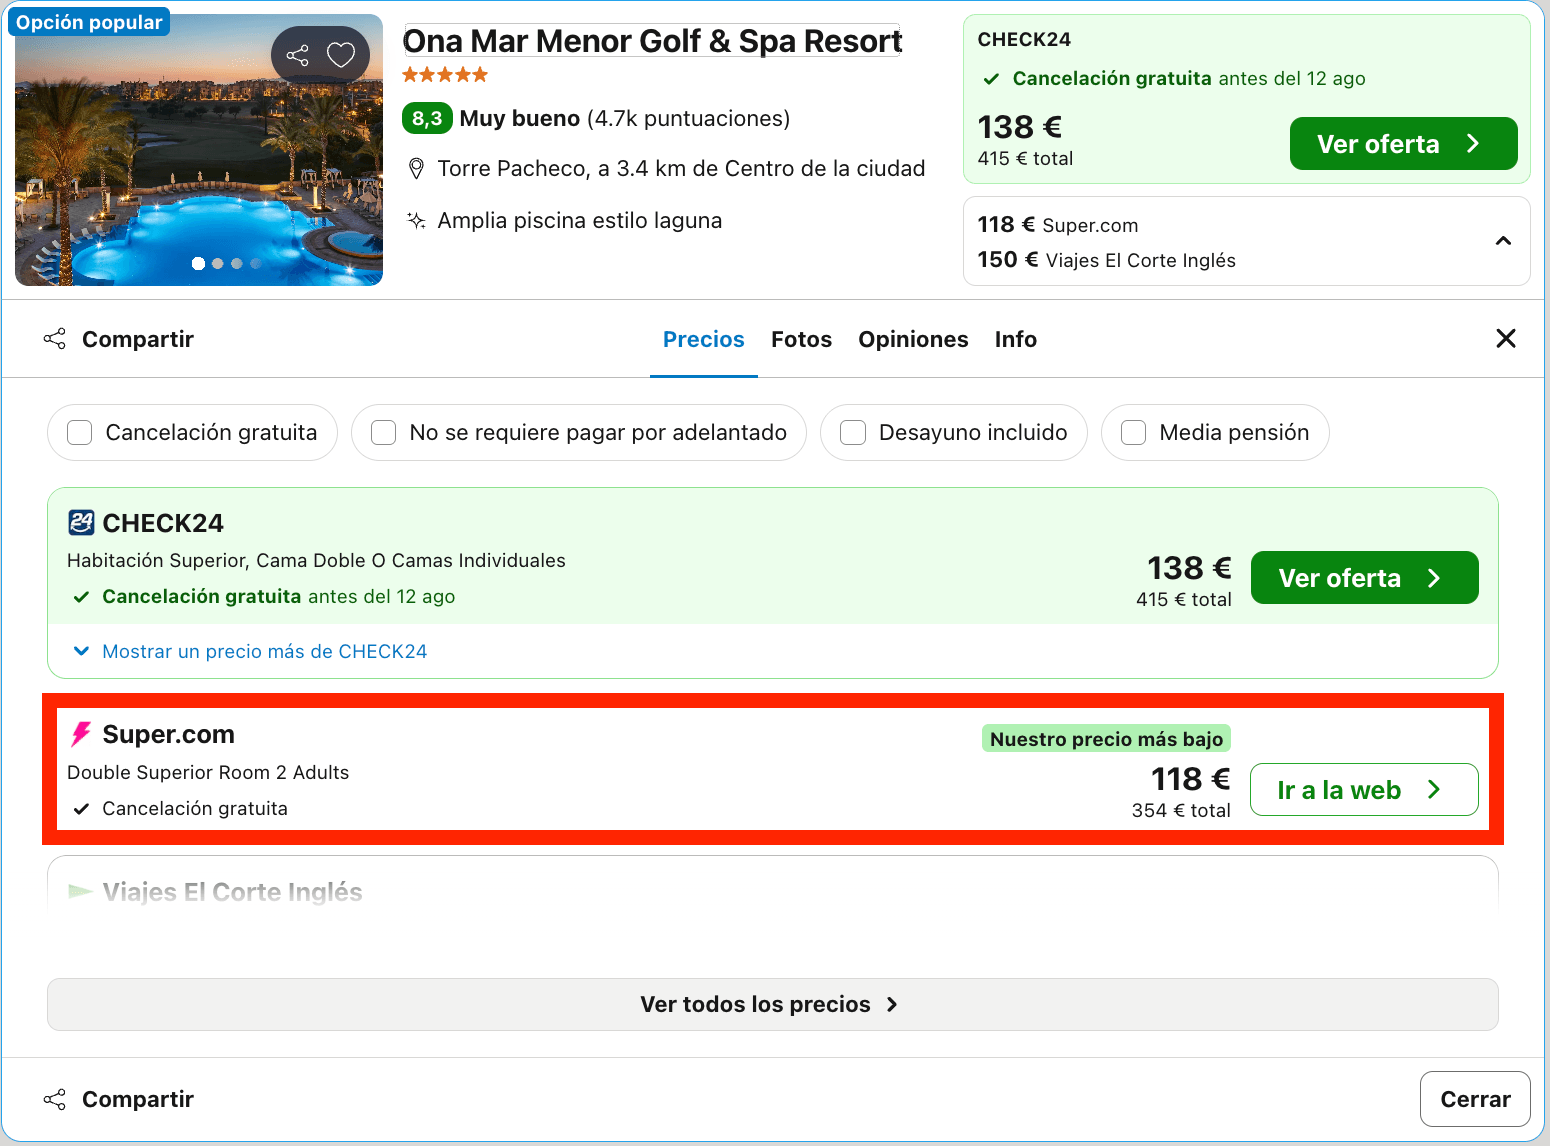Select the first photo carousel dot

point(198,264)
